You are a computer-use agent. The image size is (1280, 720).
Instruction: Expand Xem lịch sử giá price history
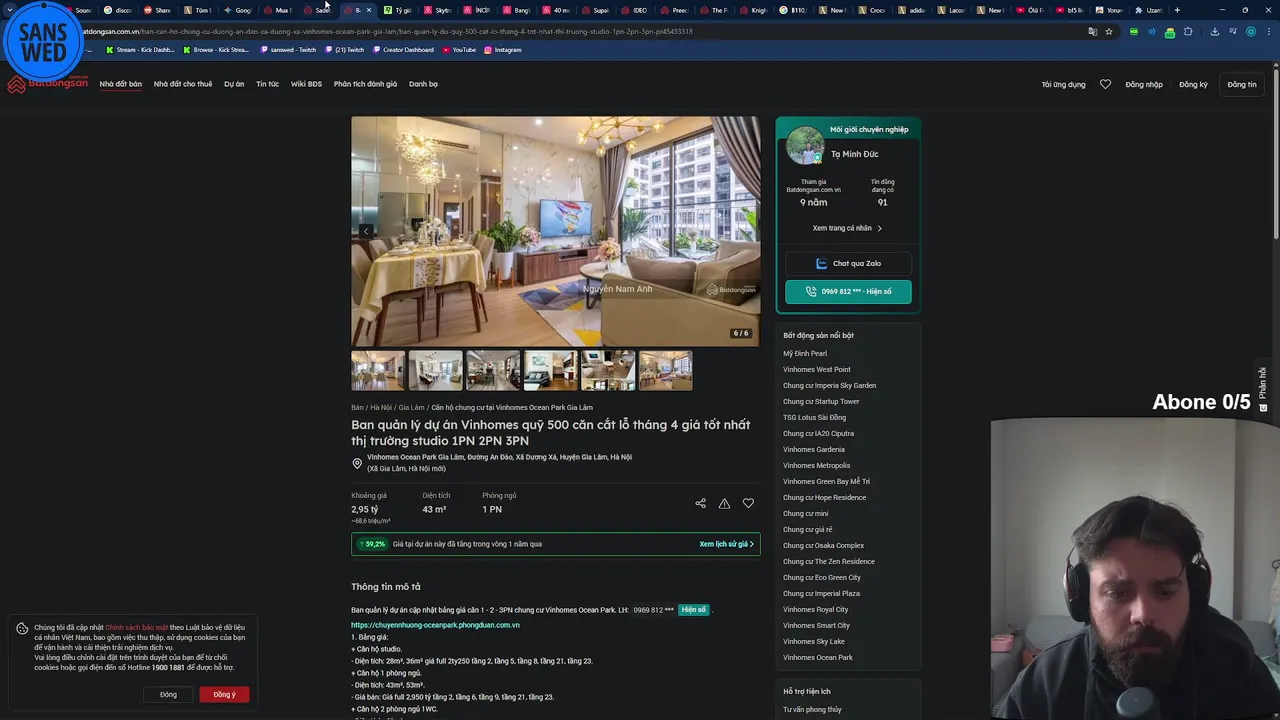(727, 544)
